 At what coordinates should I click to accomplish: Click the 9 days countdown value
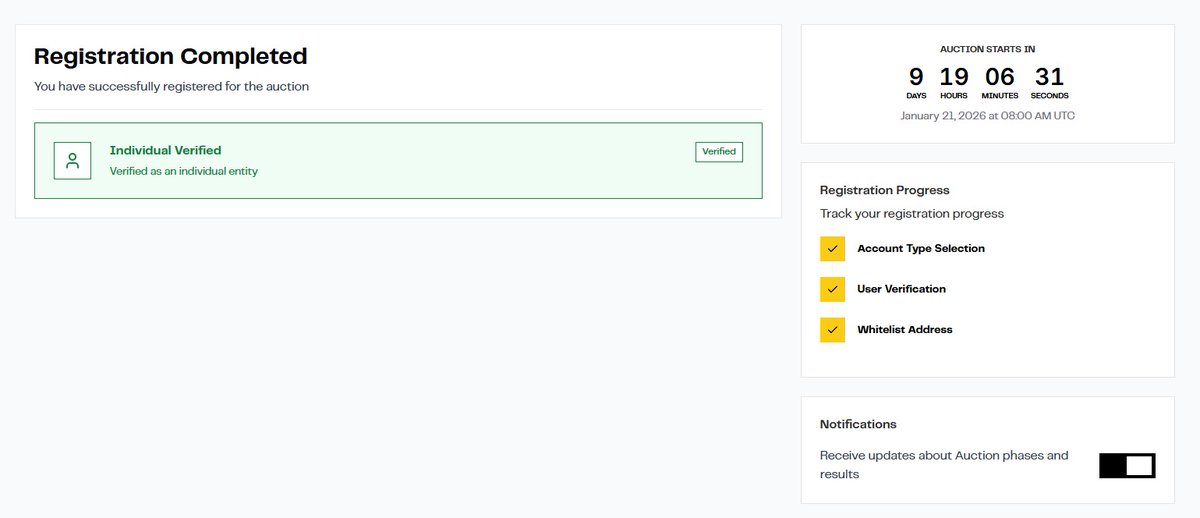click(x=916, y=77)
